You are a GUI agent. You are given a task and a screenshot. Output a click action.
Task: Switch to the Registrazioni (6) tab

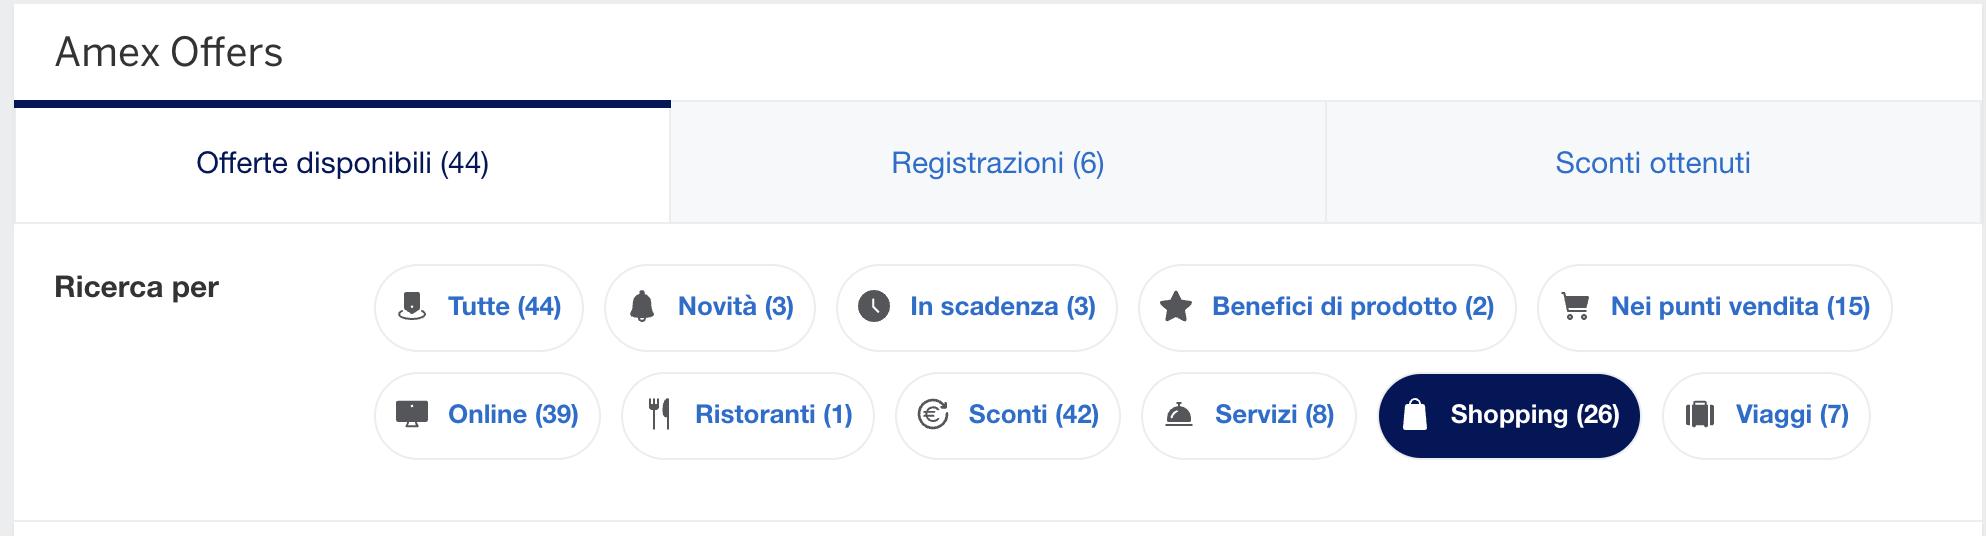point(998,162)
